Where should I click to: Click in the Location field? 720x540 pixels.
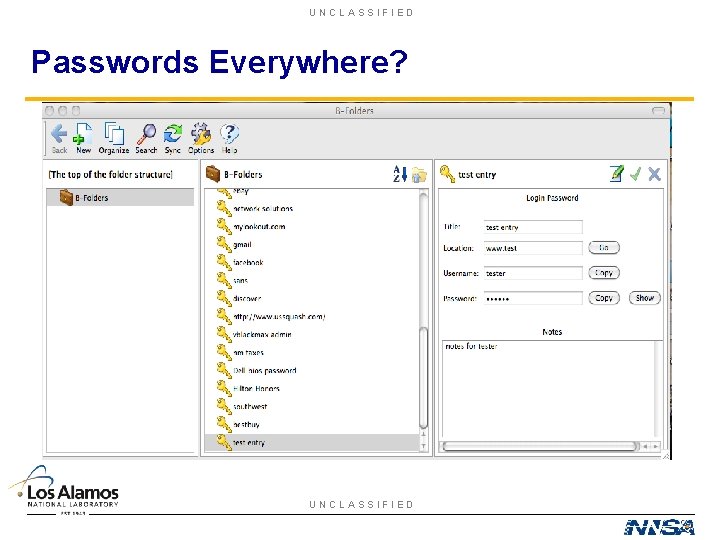pyautogui.click(x=533, y=248)
